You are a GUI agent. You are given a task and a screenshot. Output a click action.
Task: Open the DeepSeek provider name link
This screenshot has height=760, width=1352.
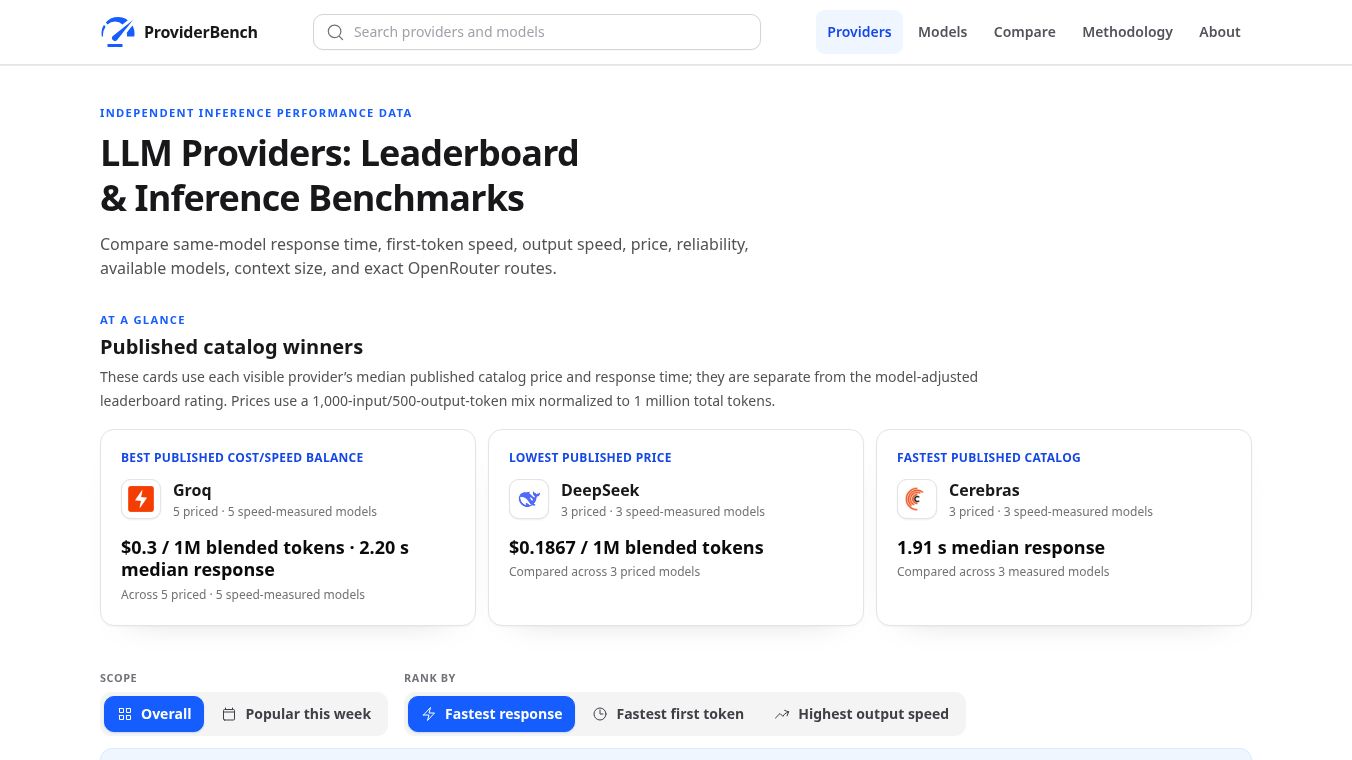[x=600, y=490]
